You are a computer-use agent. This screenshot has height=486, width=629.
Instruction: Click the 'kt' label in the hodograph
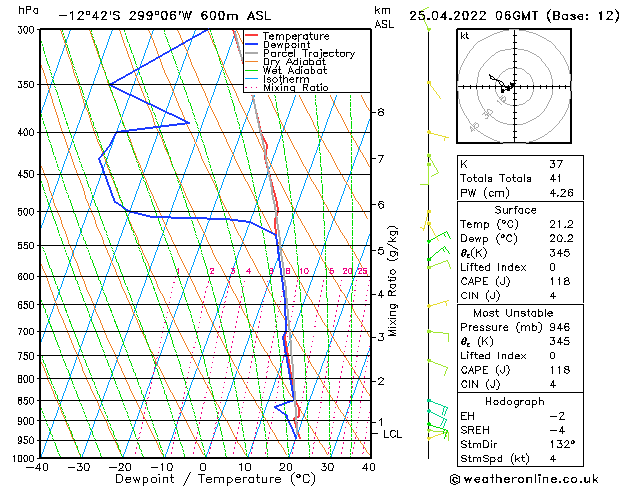(x=465, y=36)
